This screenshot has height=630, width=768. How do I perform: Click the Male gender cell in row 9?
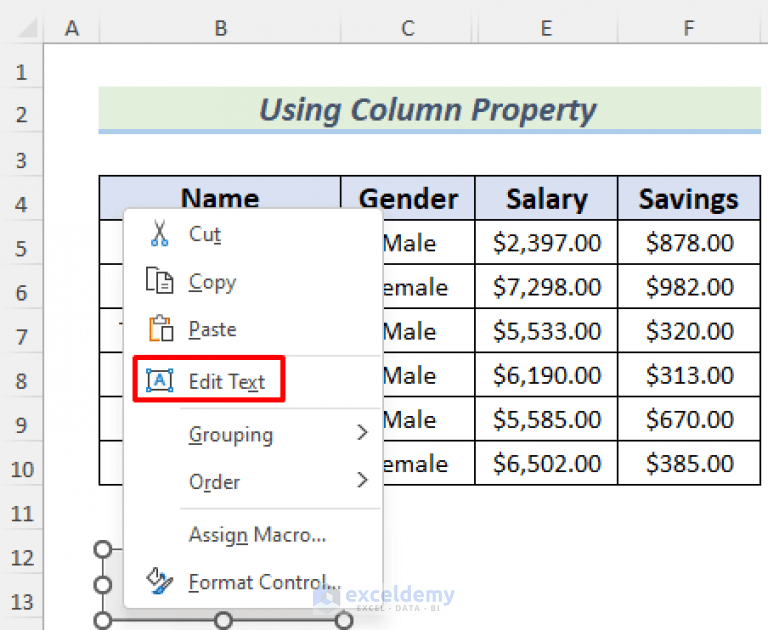coord(428,419)
